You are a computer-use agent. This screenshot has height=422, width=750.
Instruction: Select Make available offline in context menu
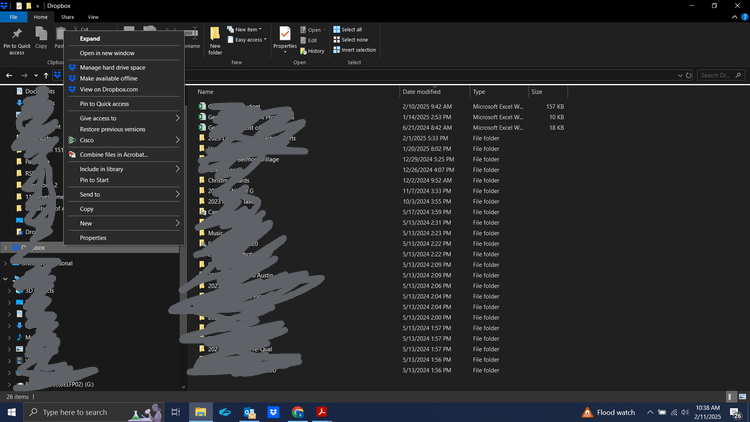tap(109, 78)
